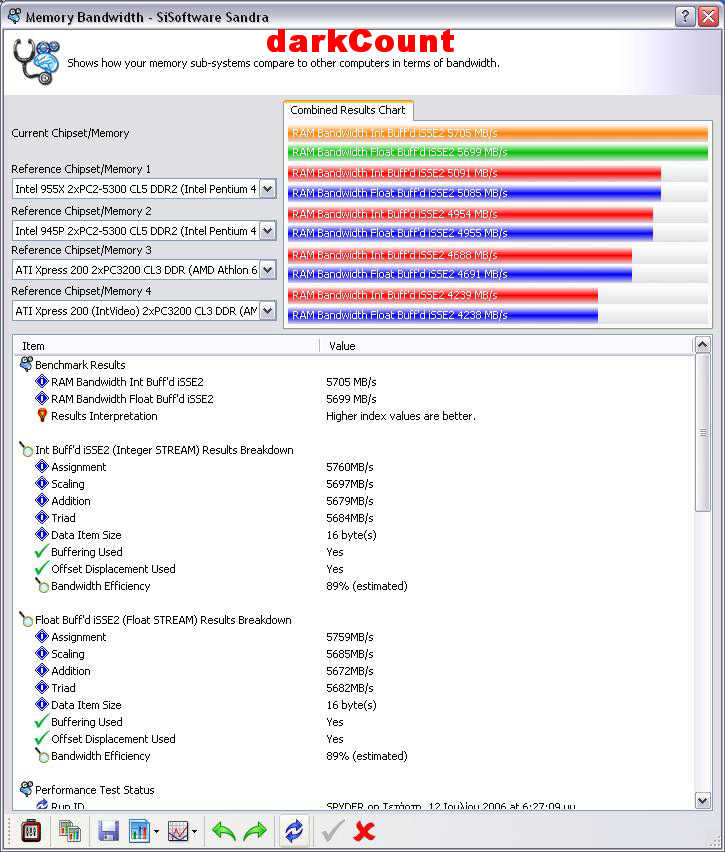Click the 5672MB/s Float Addition value

(x=350, y=671)
